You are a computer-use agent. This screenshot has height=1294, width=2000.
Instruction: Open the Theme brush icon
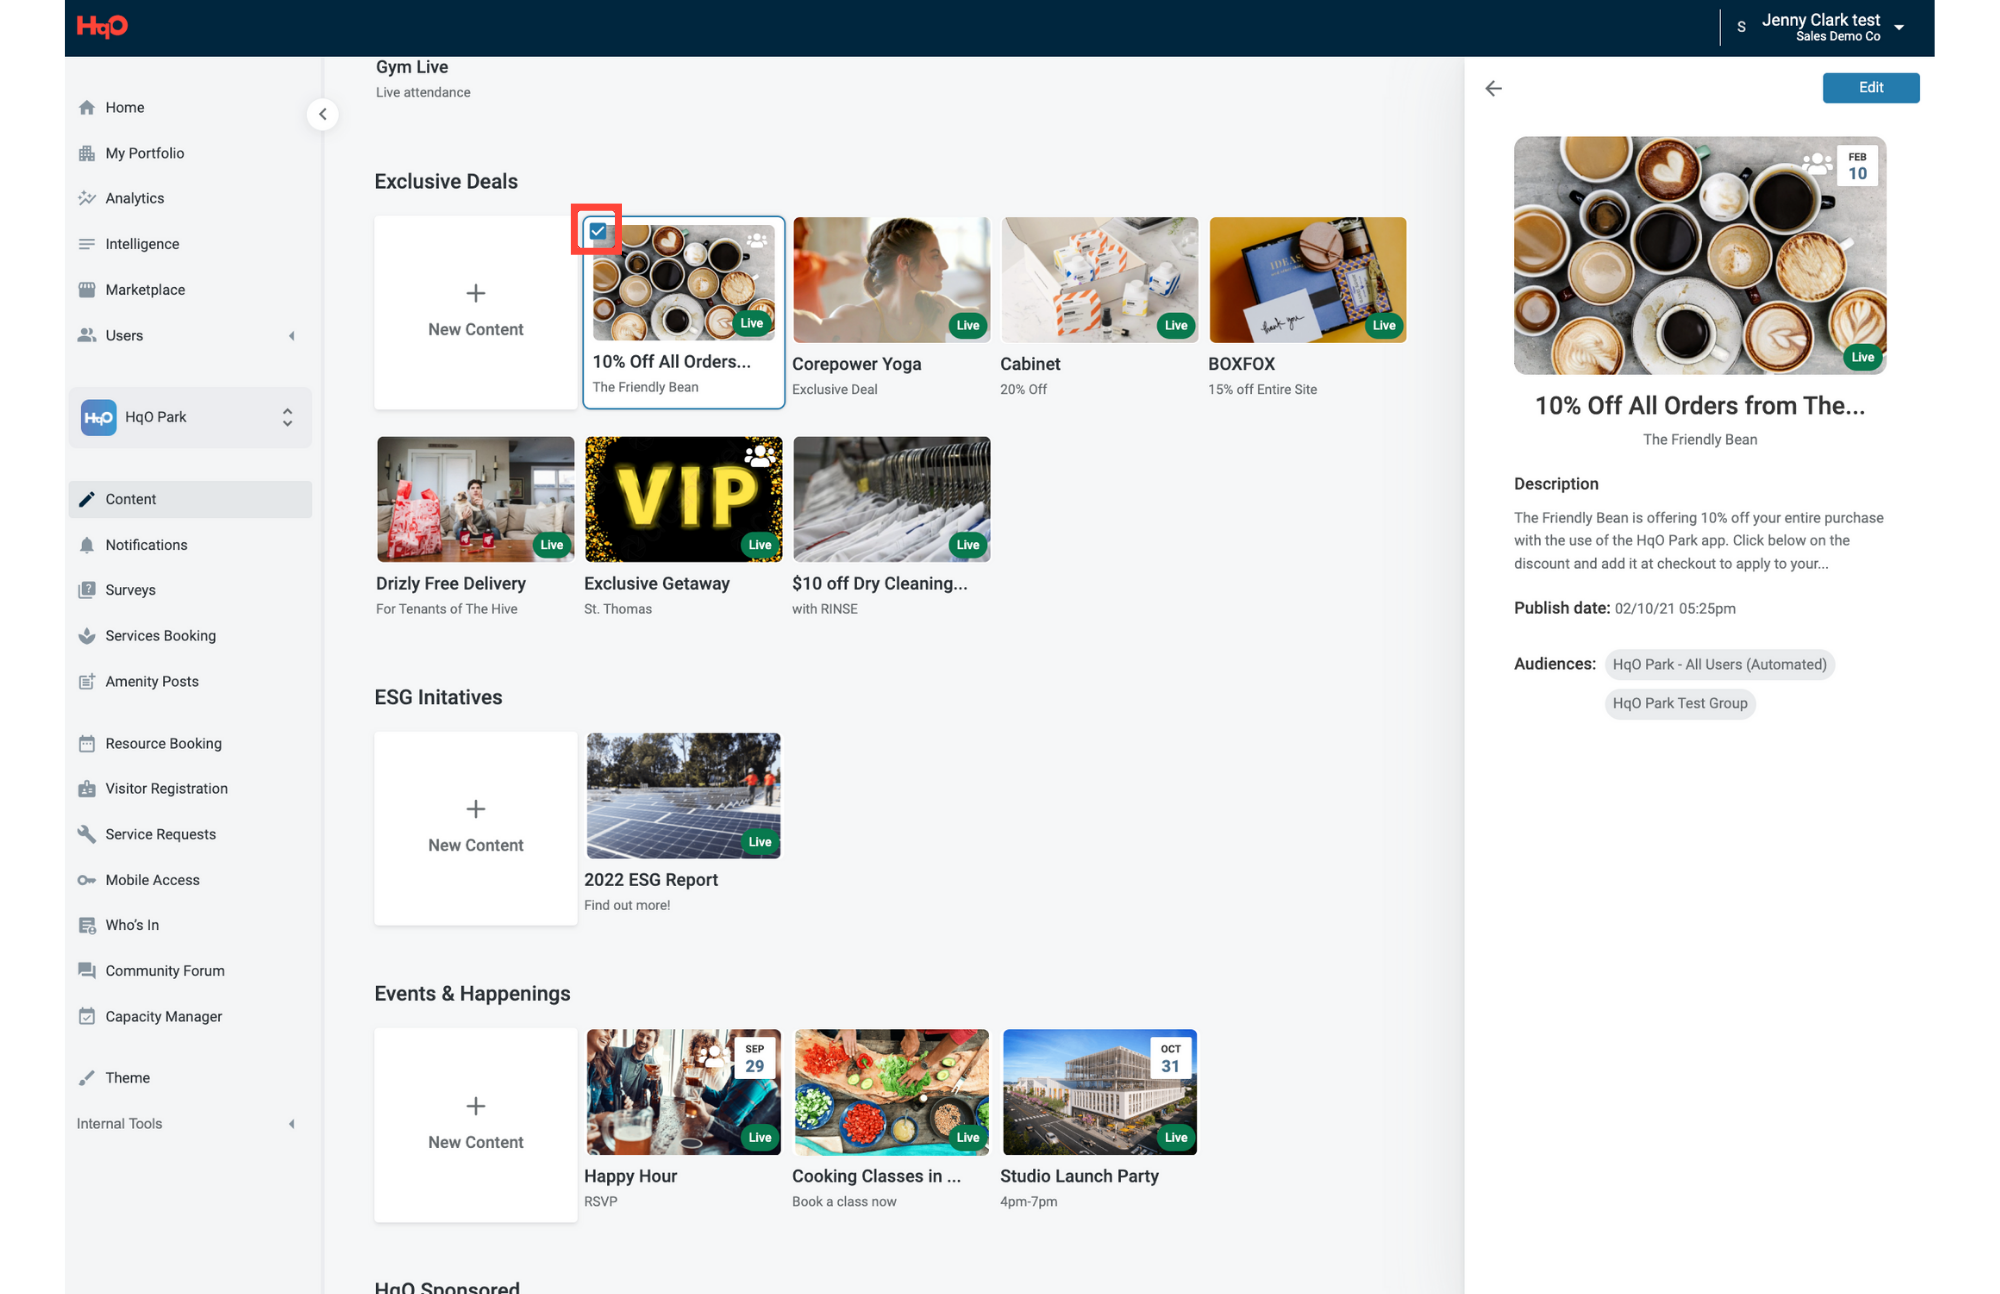87,1078
